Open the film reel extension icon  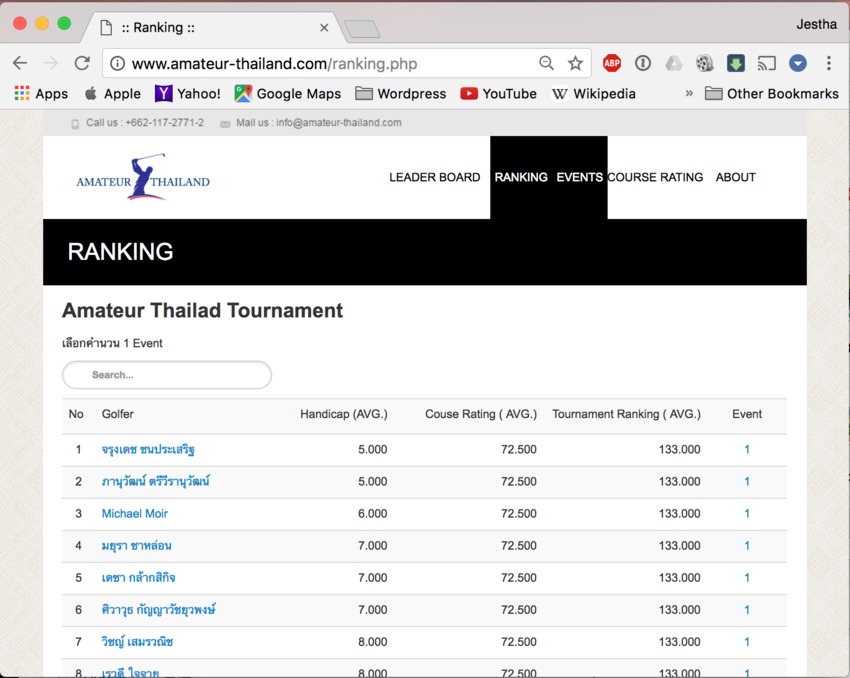705,62
